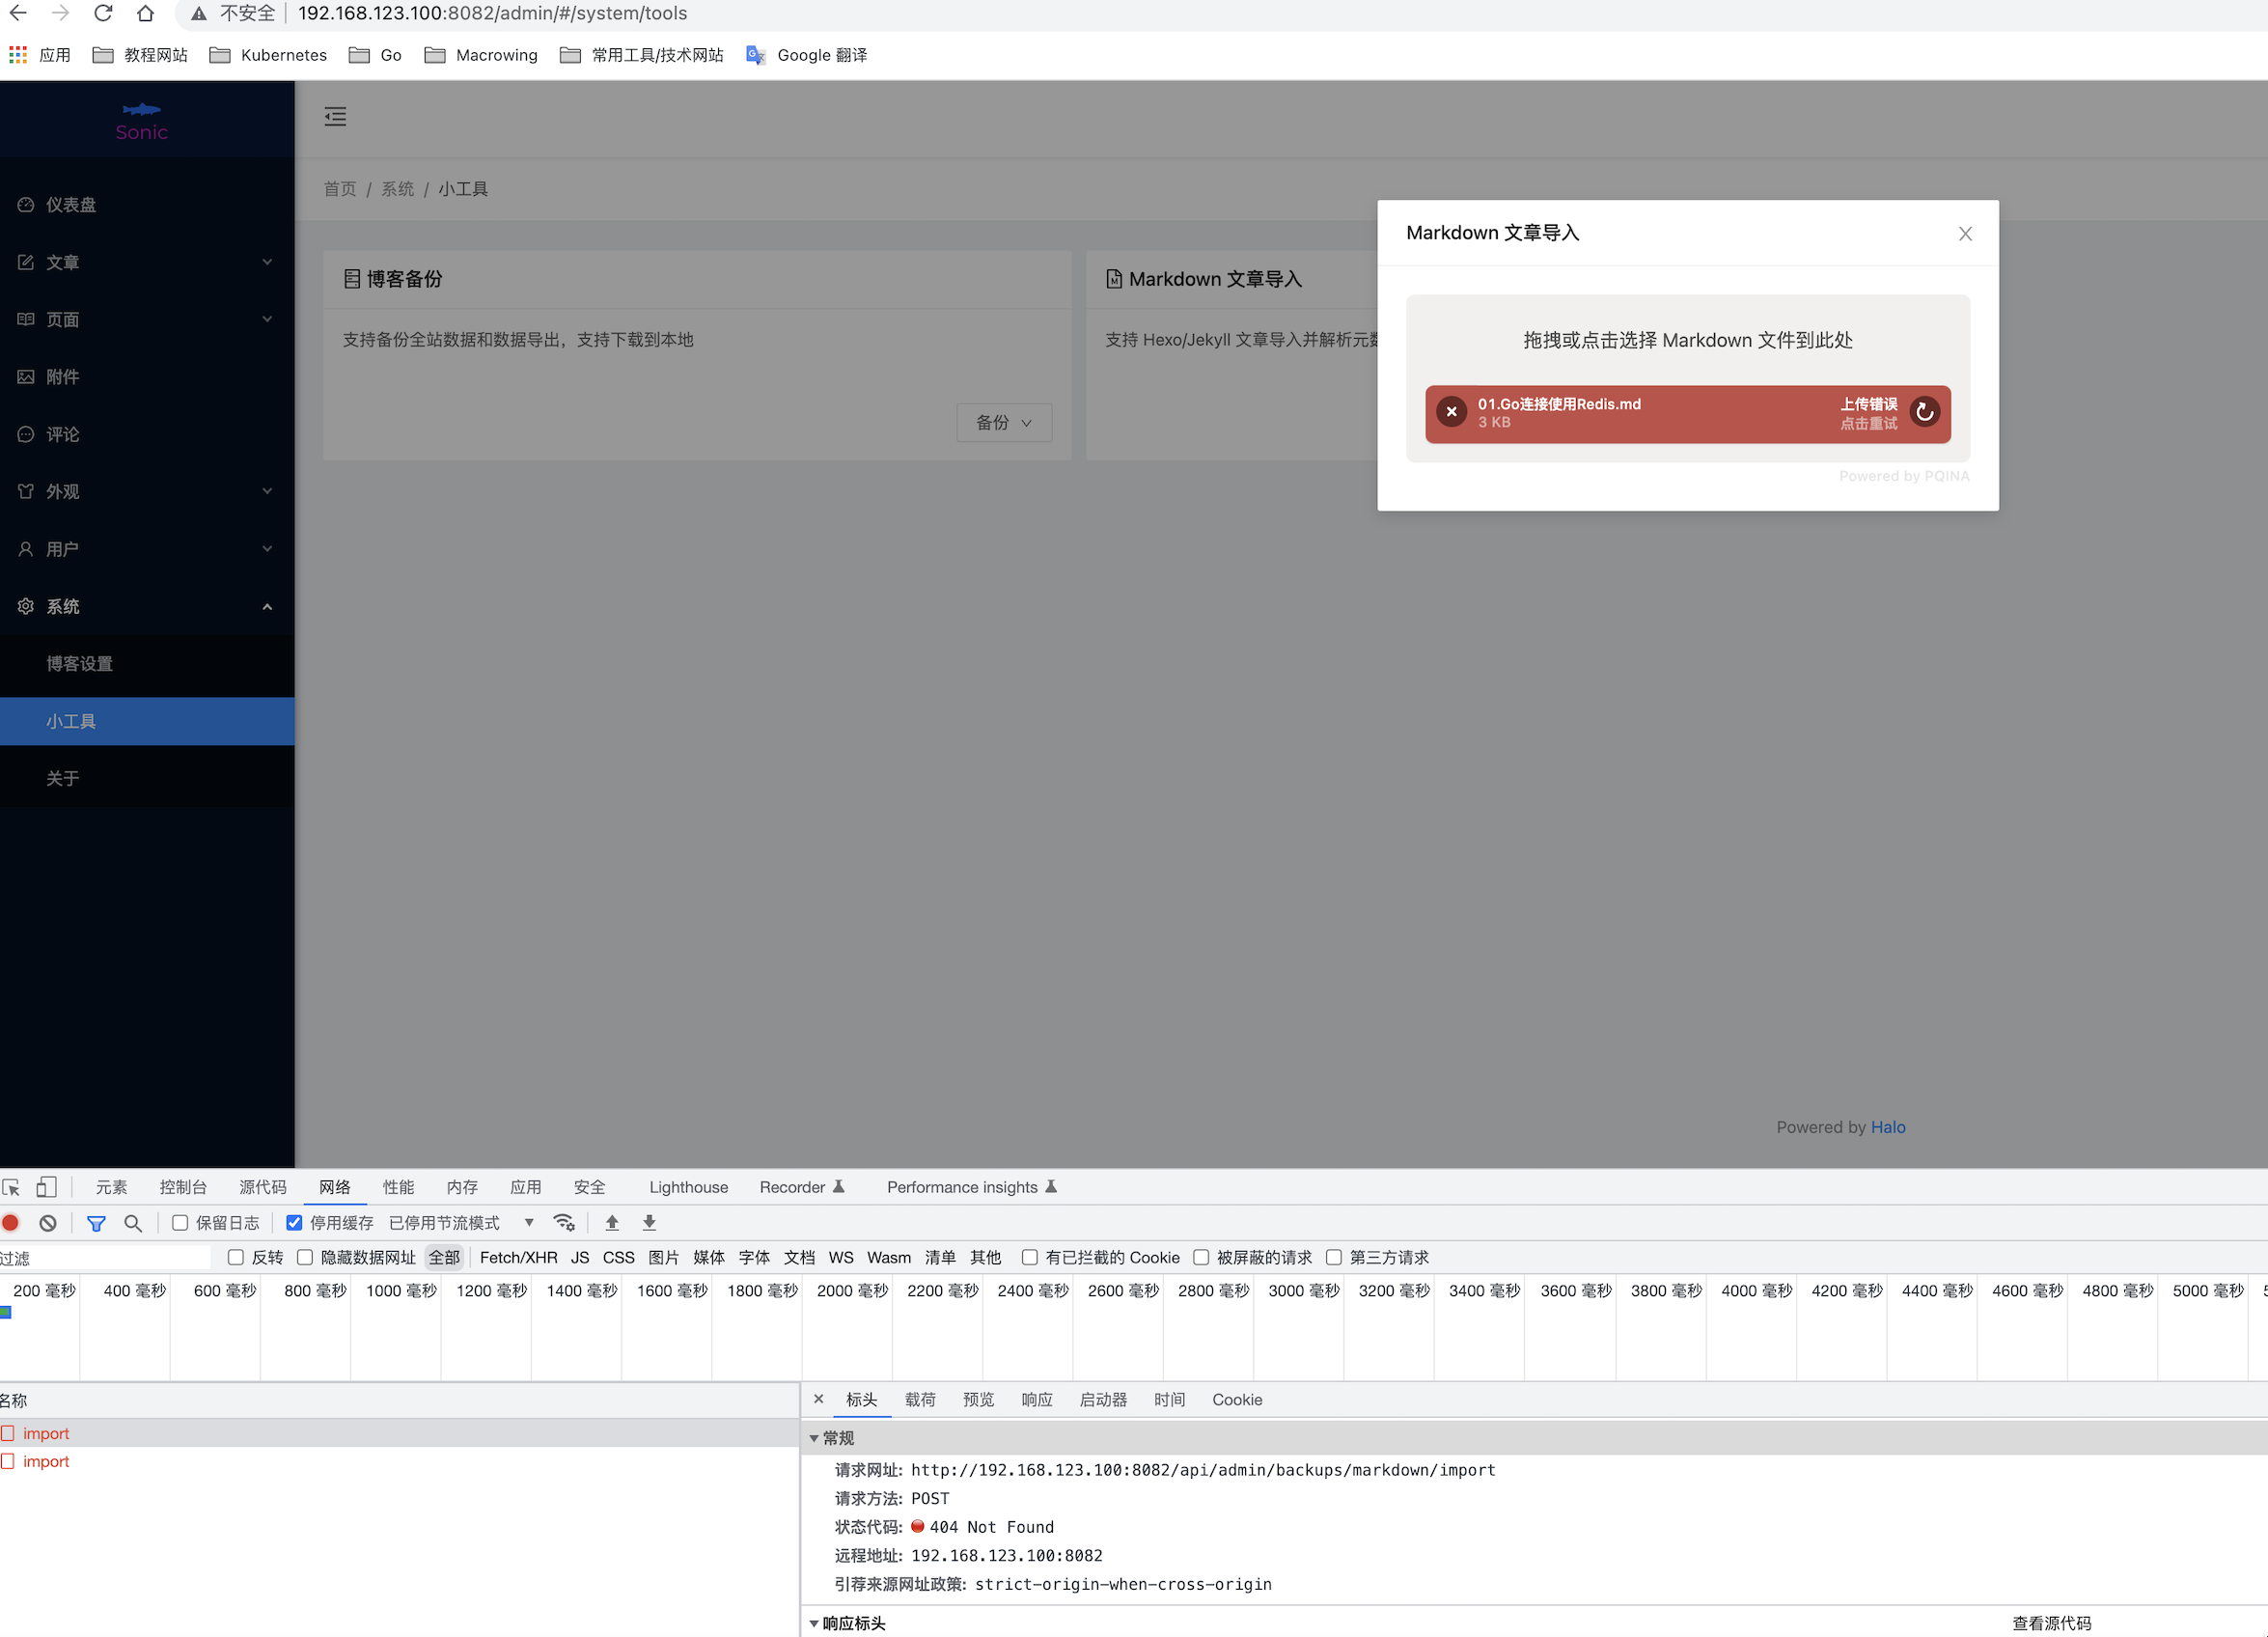Enable 反转 filter checkbox
This screenshot has width=2268, height=1637.
pyautogui.click(x=236, y=1257)
